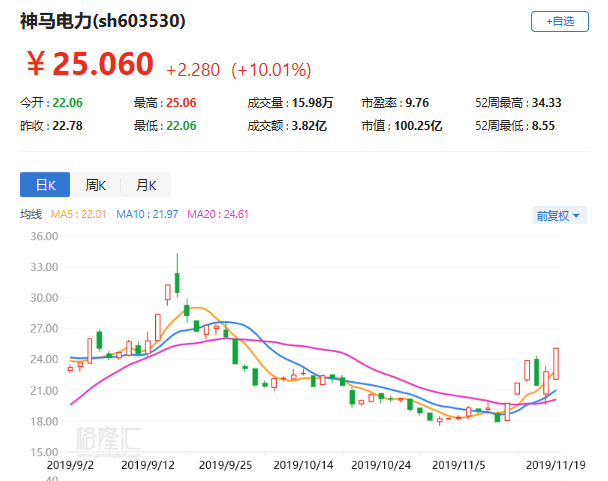The height and width of the screenshot is (481, 608).
Task: Click the 最低 value 22.06
Action: pos(181,126)
